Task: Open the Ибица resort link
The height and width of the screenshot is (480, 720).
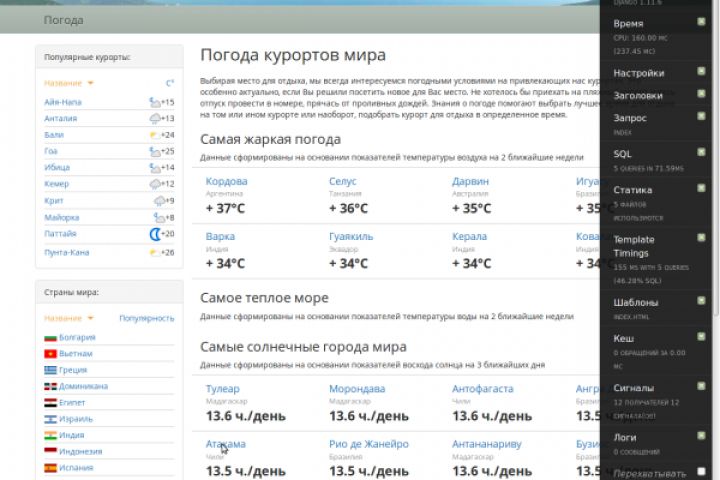Action: (x=57, y=167)
